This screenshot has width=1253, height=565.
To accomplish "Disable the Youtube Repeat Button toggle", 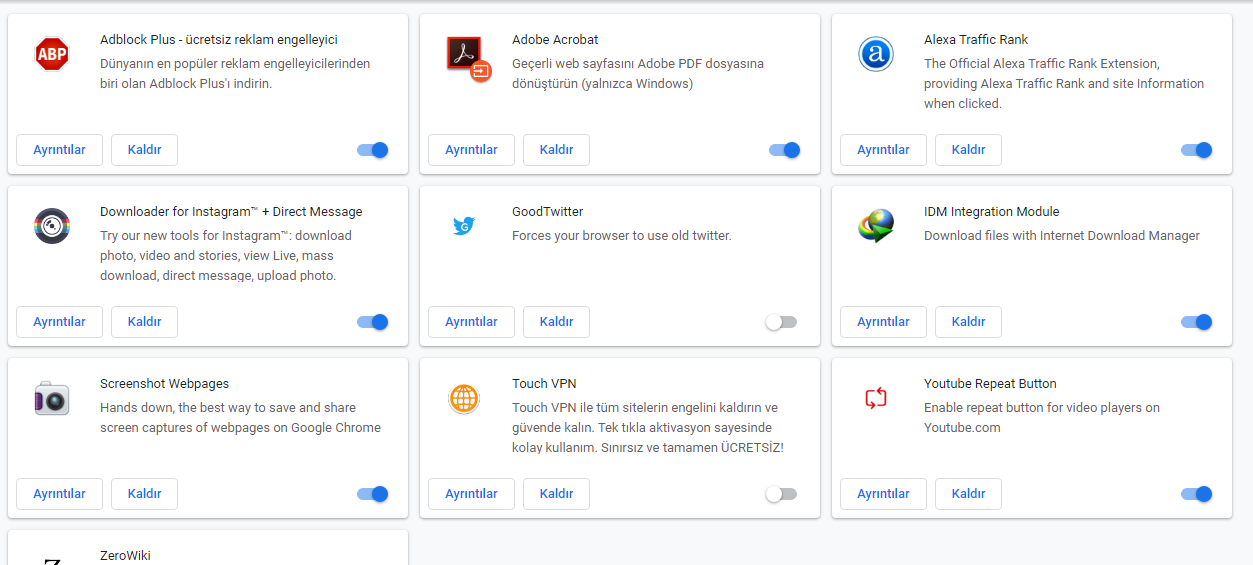I will (1196, 494).
